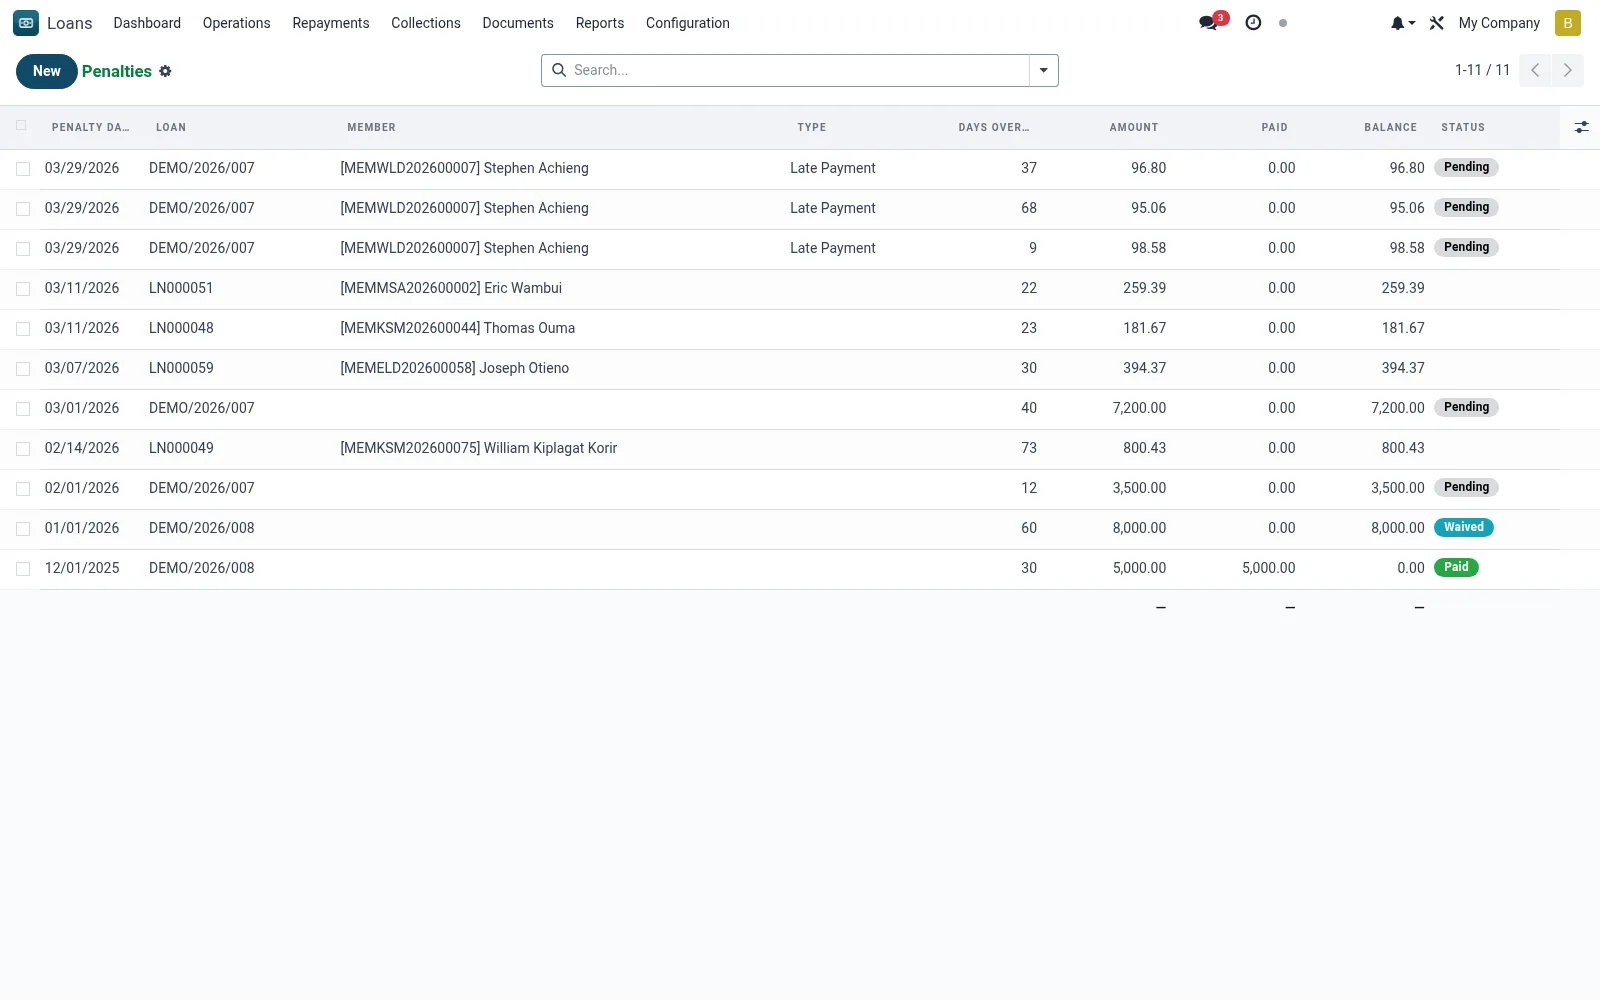Click the Penalties gear settings icon
Image resolution: width=1600 pixels, height=1000 pixels.
166,71
